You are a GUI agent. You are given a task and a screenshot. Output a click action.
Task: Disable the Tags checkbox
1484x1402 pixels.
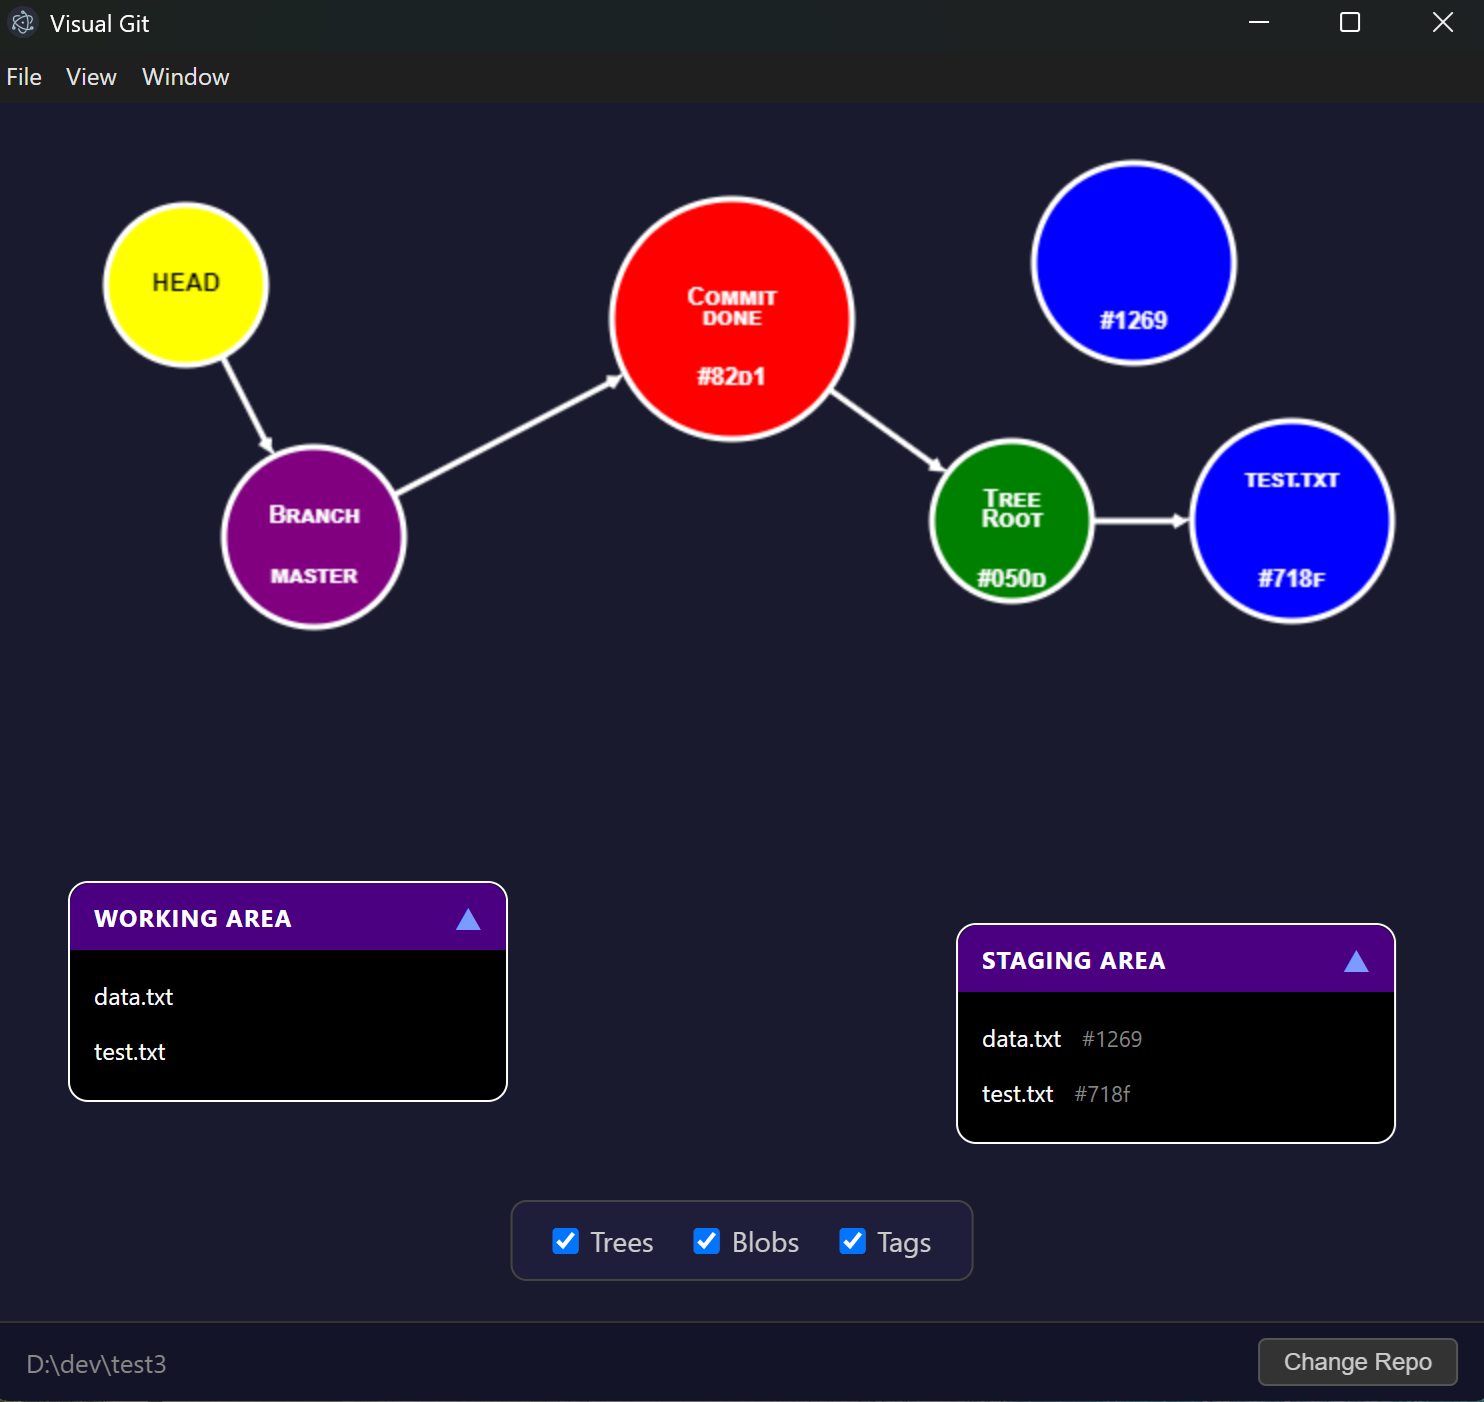(x=852, y=1241)
